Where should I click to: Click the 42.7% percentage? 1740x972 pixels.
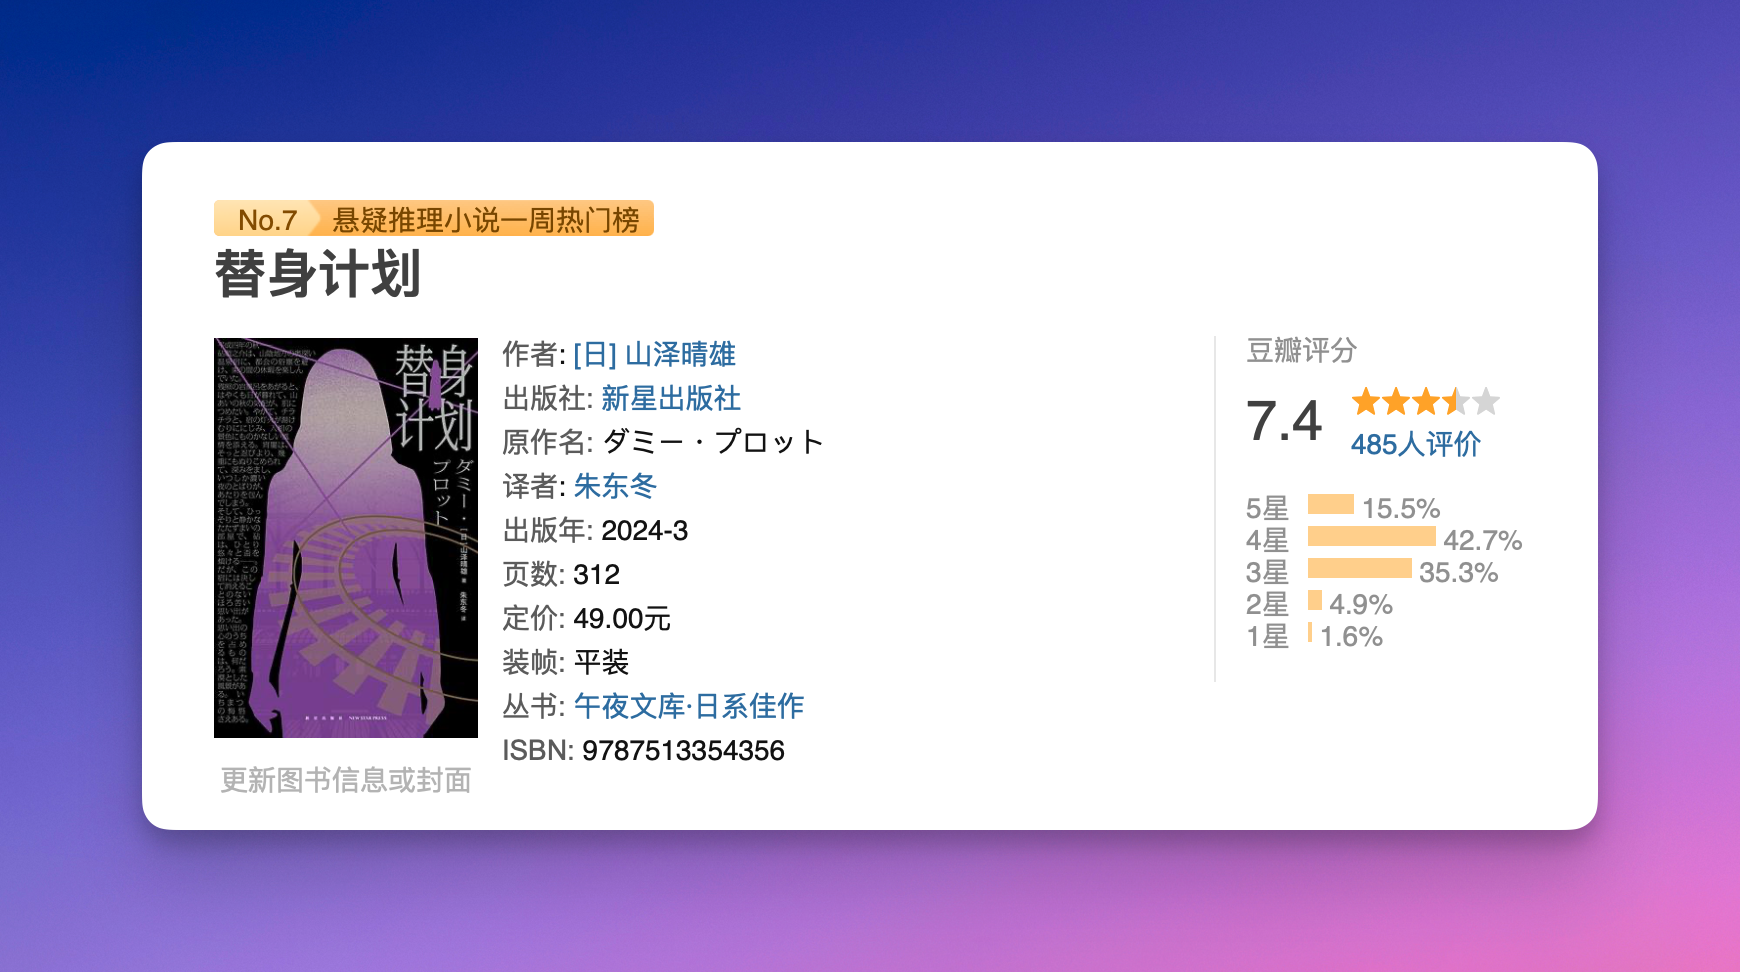[1483, 540]
